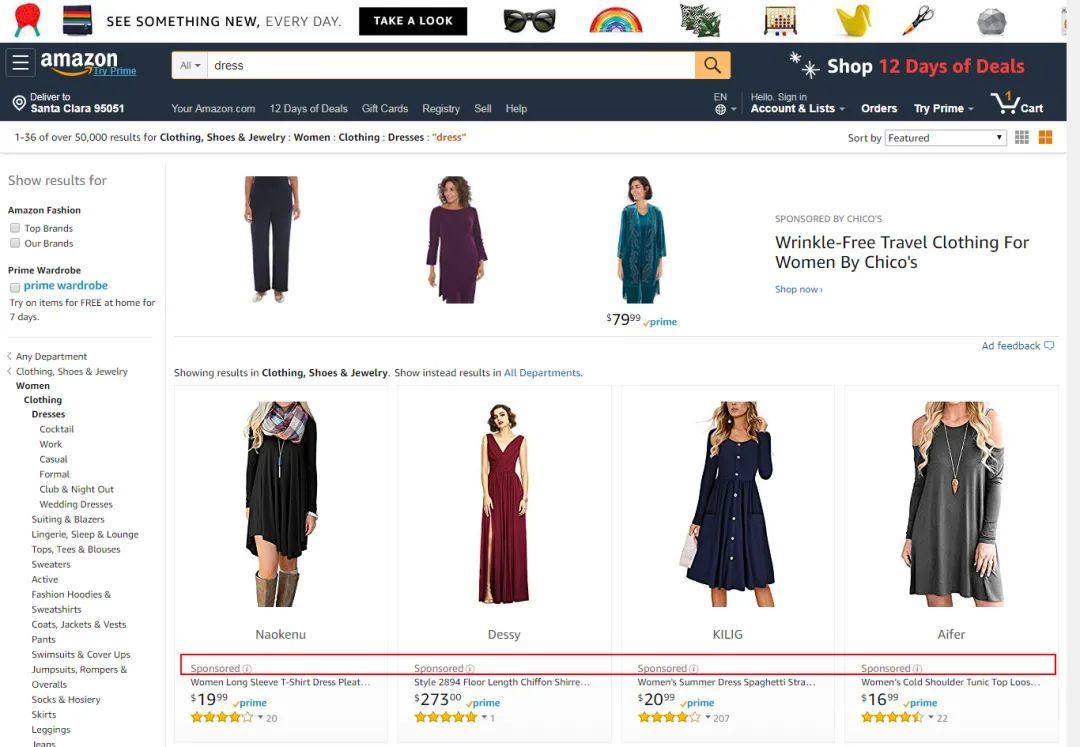Open KILIG navy dress thumbnail
This screenshot has height=747, width=1080.
click(728, 504)
